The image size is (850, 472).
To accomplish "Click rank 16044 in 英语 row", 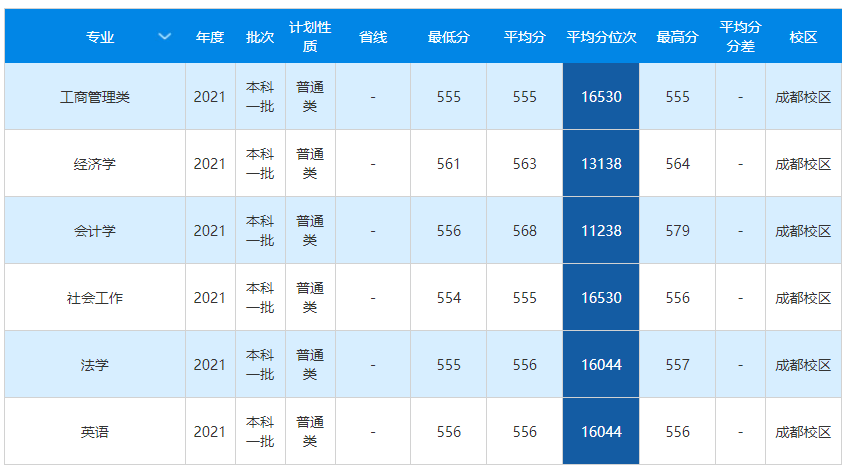I will coord(601,432).
